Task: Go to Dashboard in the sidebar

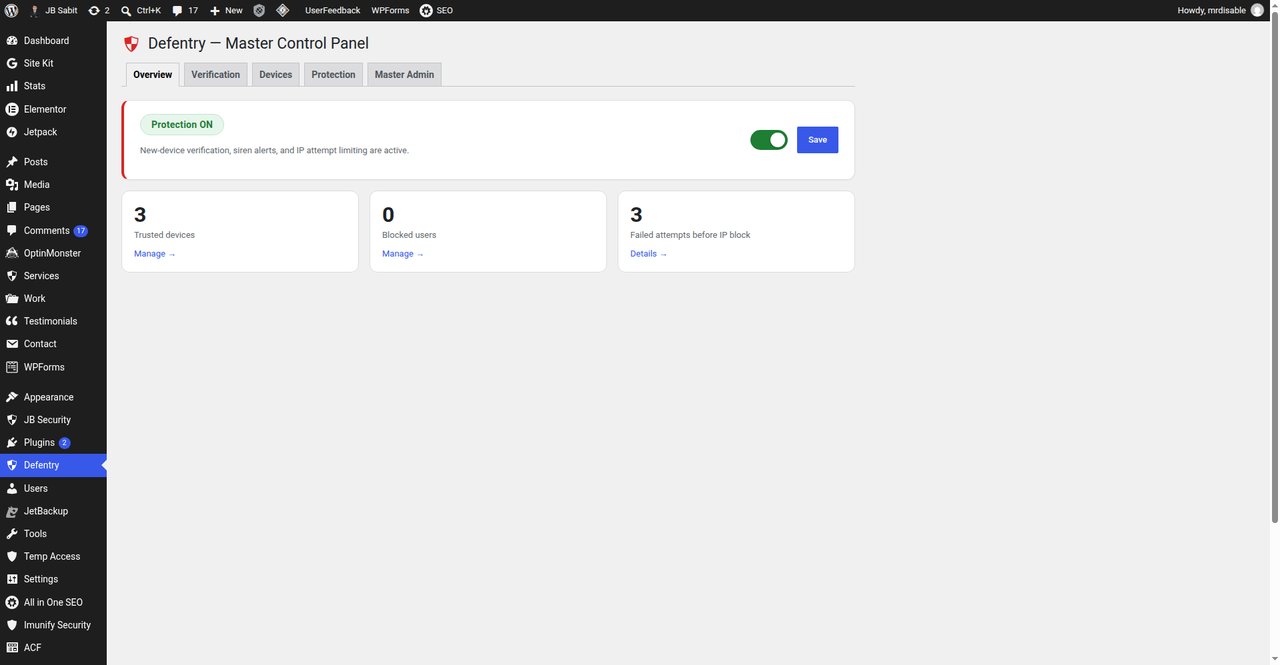Action: pos(53,41)
